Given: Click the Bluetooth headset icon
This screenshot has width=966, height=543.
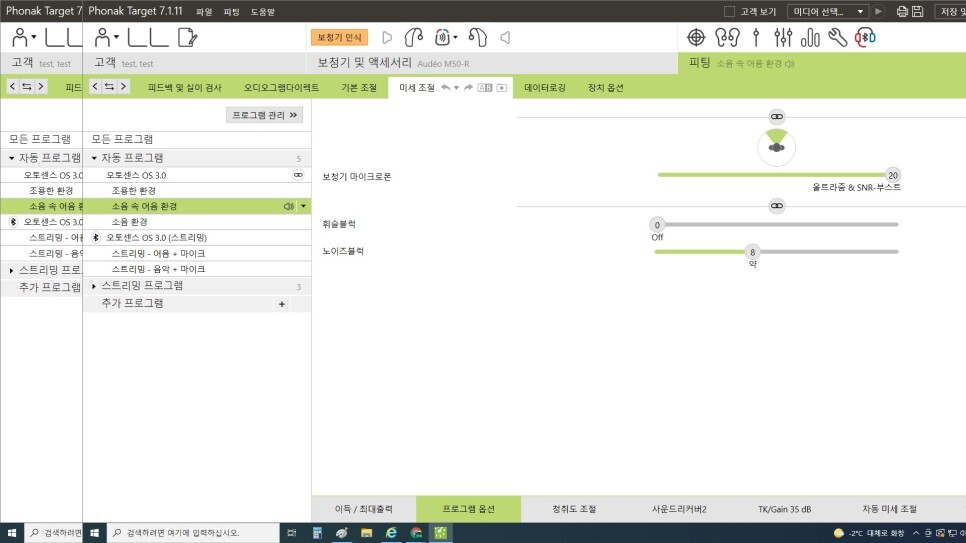Looking at the screenshot, I should 865,38.
